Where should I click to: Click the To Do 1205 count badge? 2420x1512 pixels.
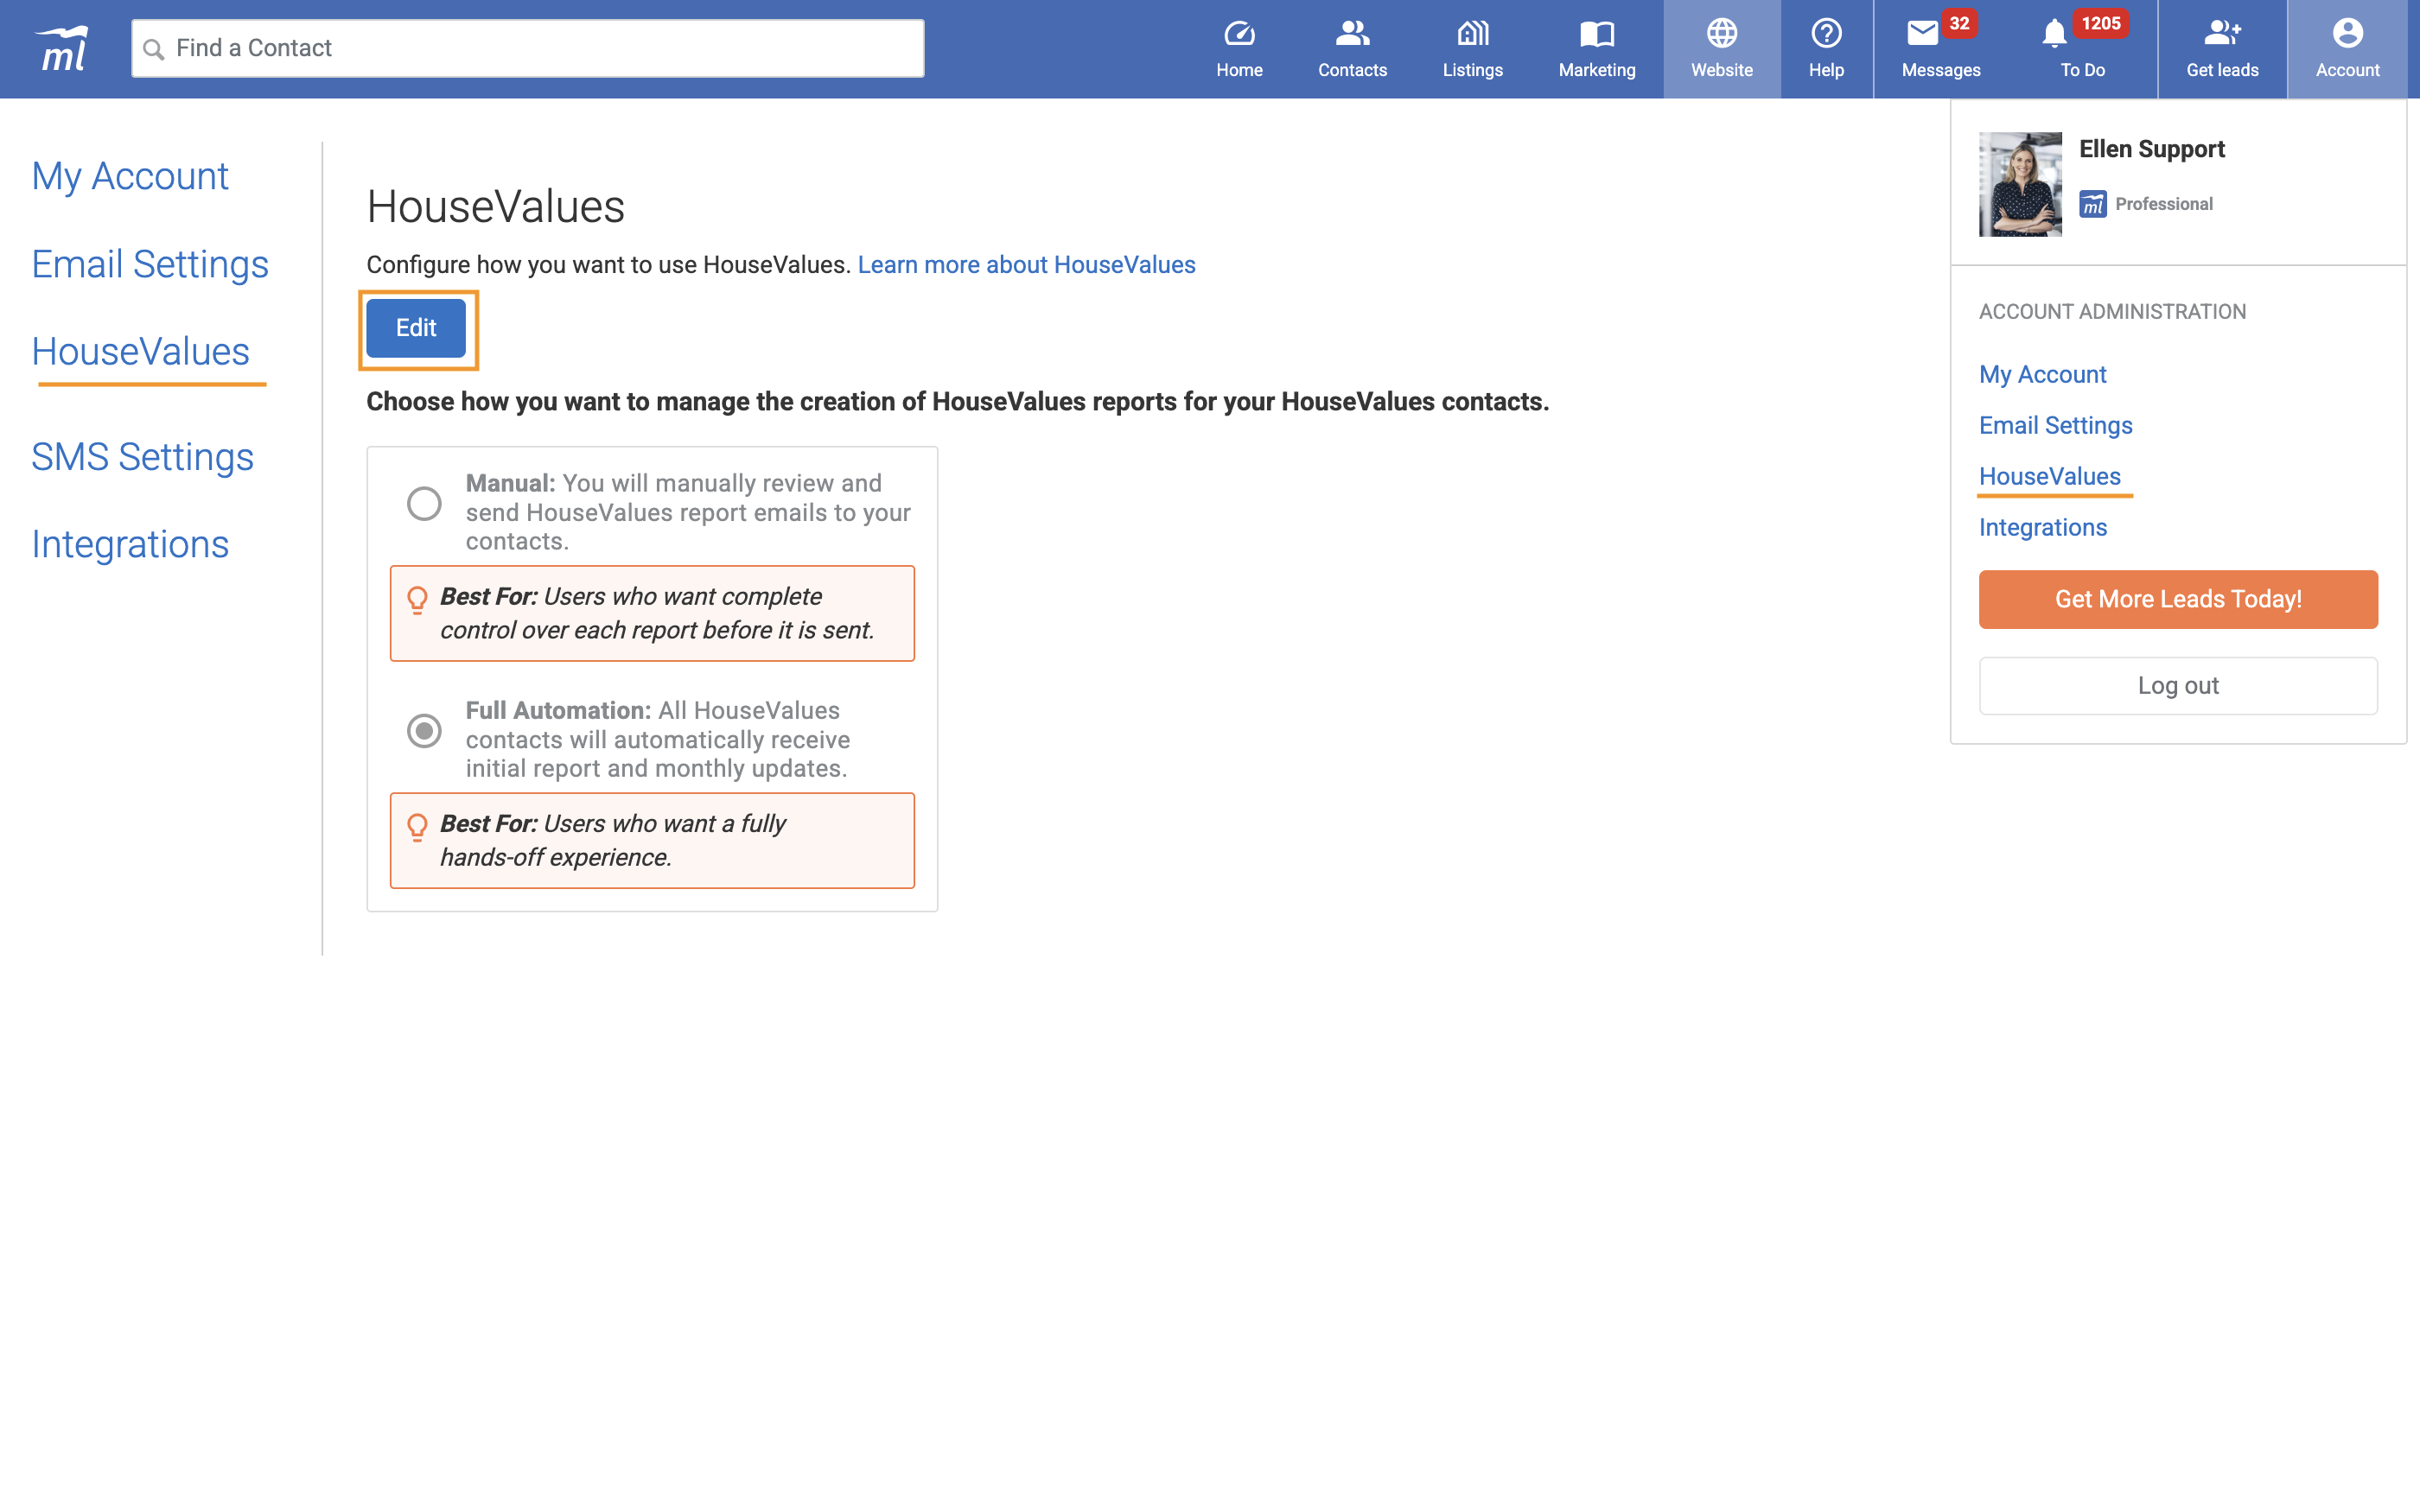point(2100,24)
